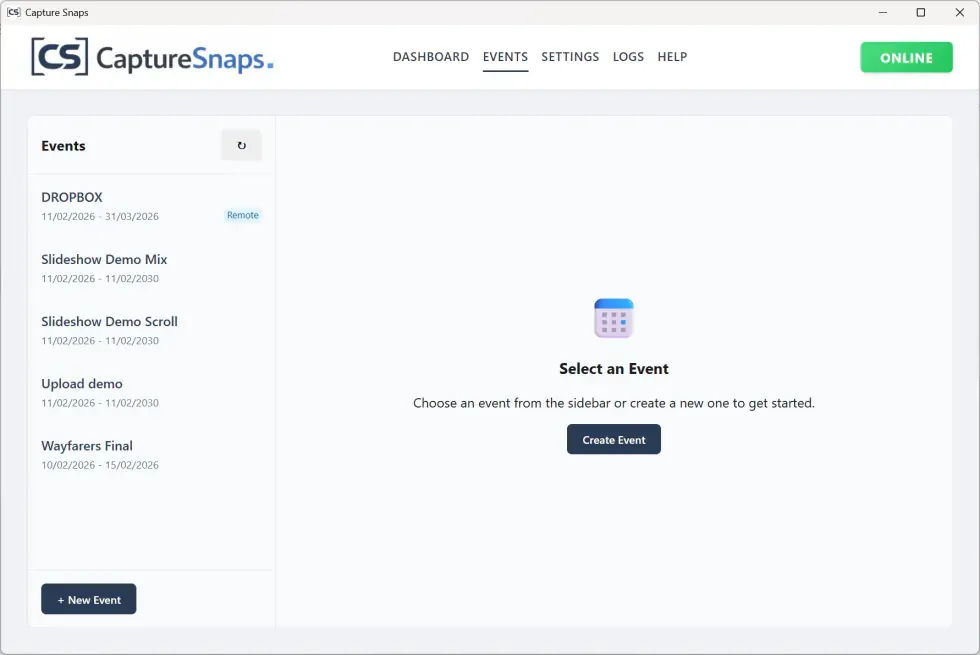
Task: Go to the Settings tab
Action: pyautogui.click(x=570, y=57)
